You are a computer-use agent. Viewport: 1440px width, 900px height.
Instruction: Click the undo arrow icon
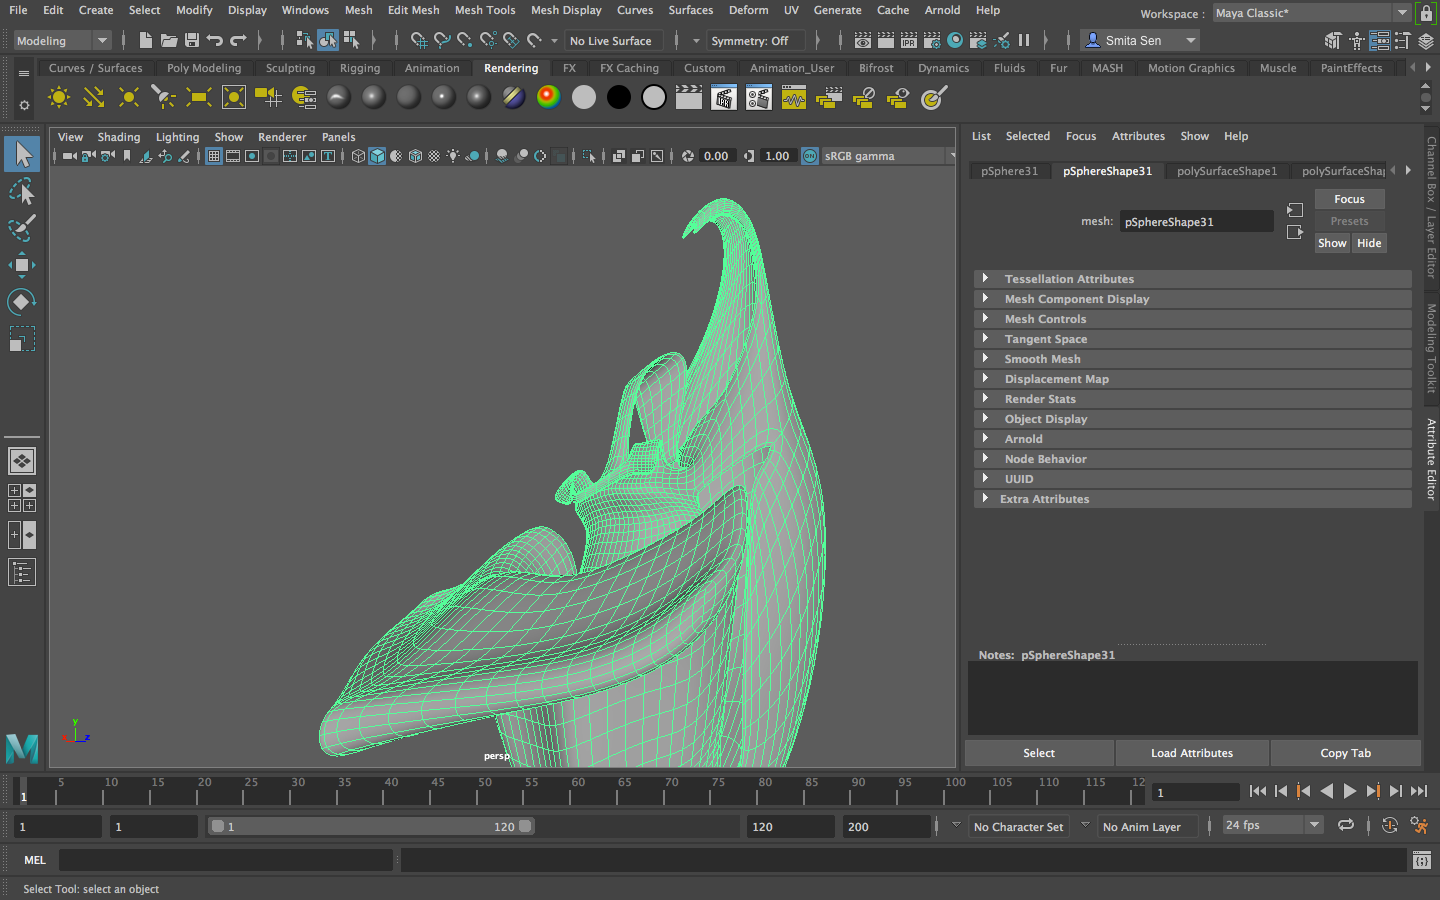pyautogui.click(x=214, y=41)
